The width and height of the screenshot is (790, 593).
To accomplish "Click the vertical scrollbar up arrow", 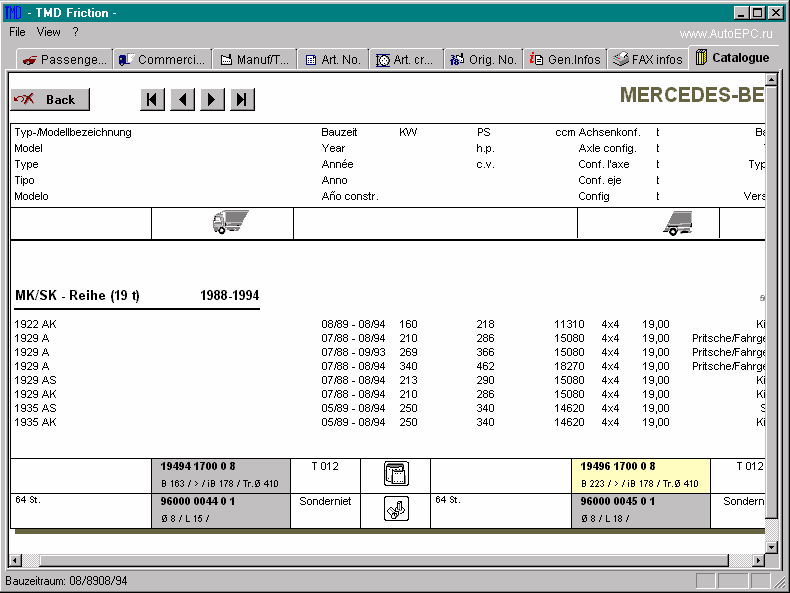I will (771, 80).
